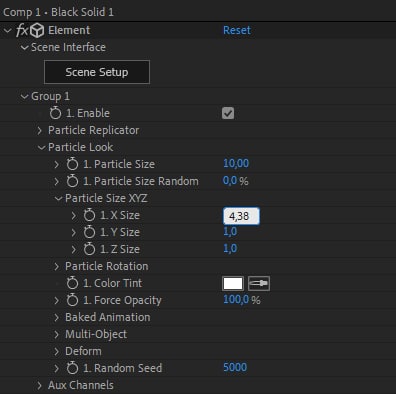The height and width of the screenshot is (394, 396).
Task: Uncheck the 1. Enable checkbox
Action: click(x=228, y=113)
